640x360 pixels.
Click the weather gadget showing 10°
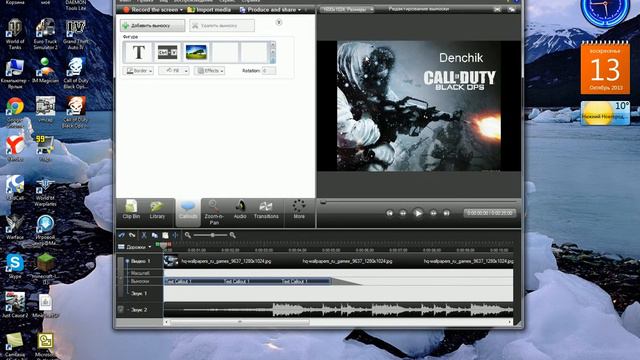click(605, 113)
